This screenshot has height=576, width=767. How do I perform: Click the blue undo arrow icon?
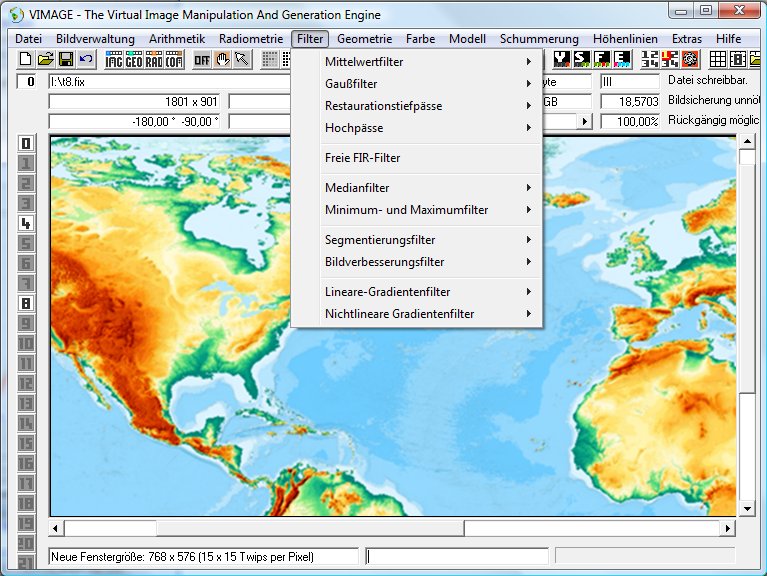click(x=85, y=60)
